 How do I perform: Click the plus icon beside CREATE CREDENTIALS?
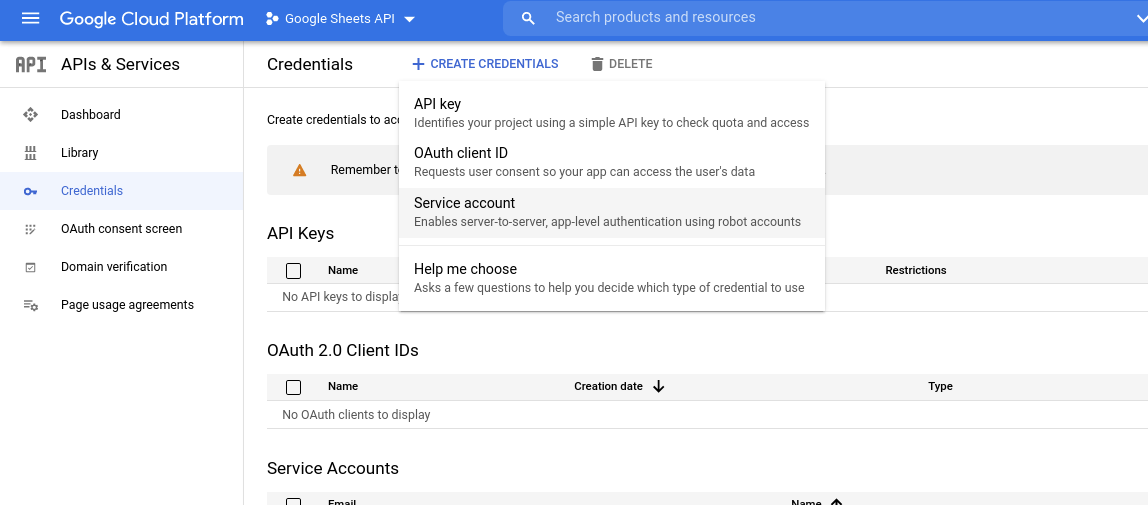[418, 64]
